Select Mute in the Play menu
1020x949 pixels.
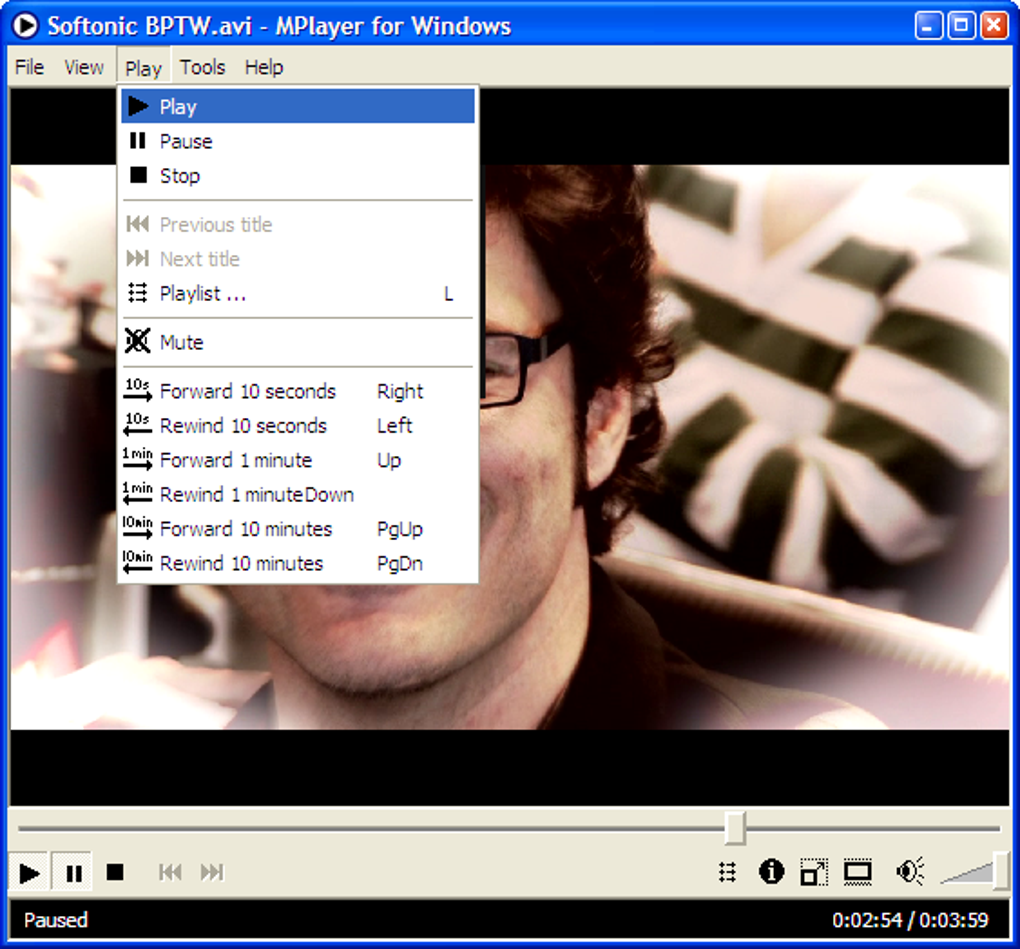[x=298, y=342]
